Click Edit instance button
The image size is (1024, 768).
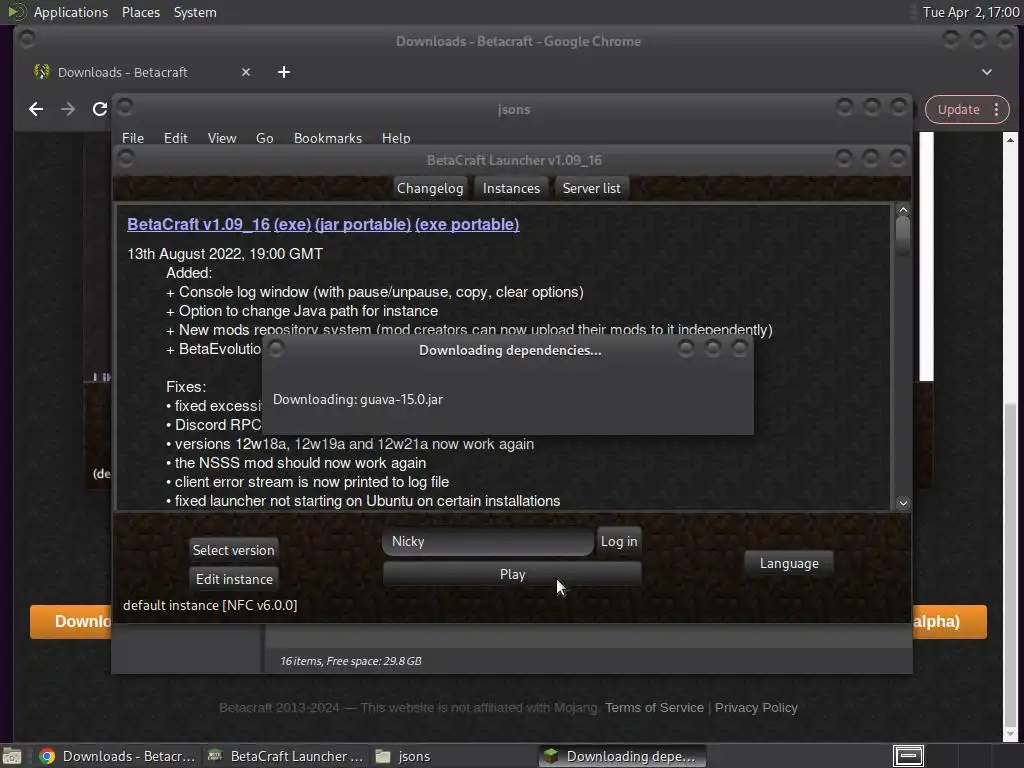tap(234, 579)
